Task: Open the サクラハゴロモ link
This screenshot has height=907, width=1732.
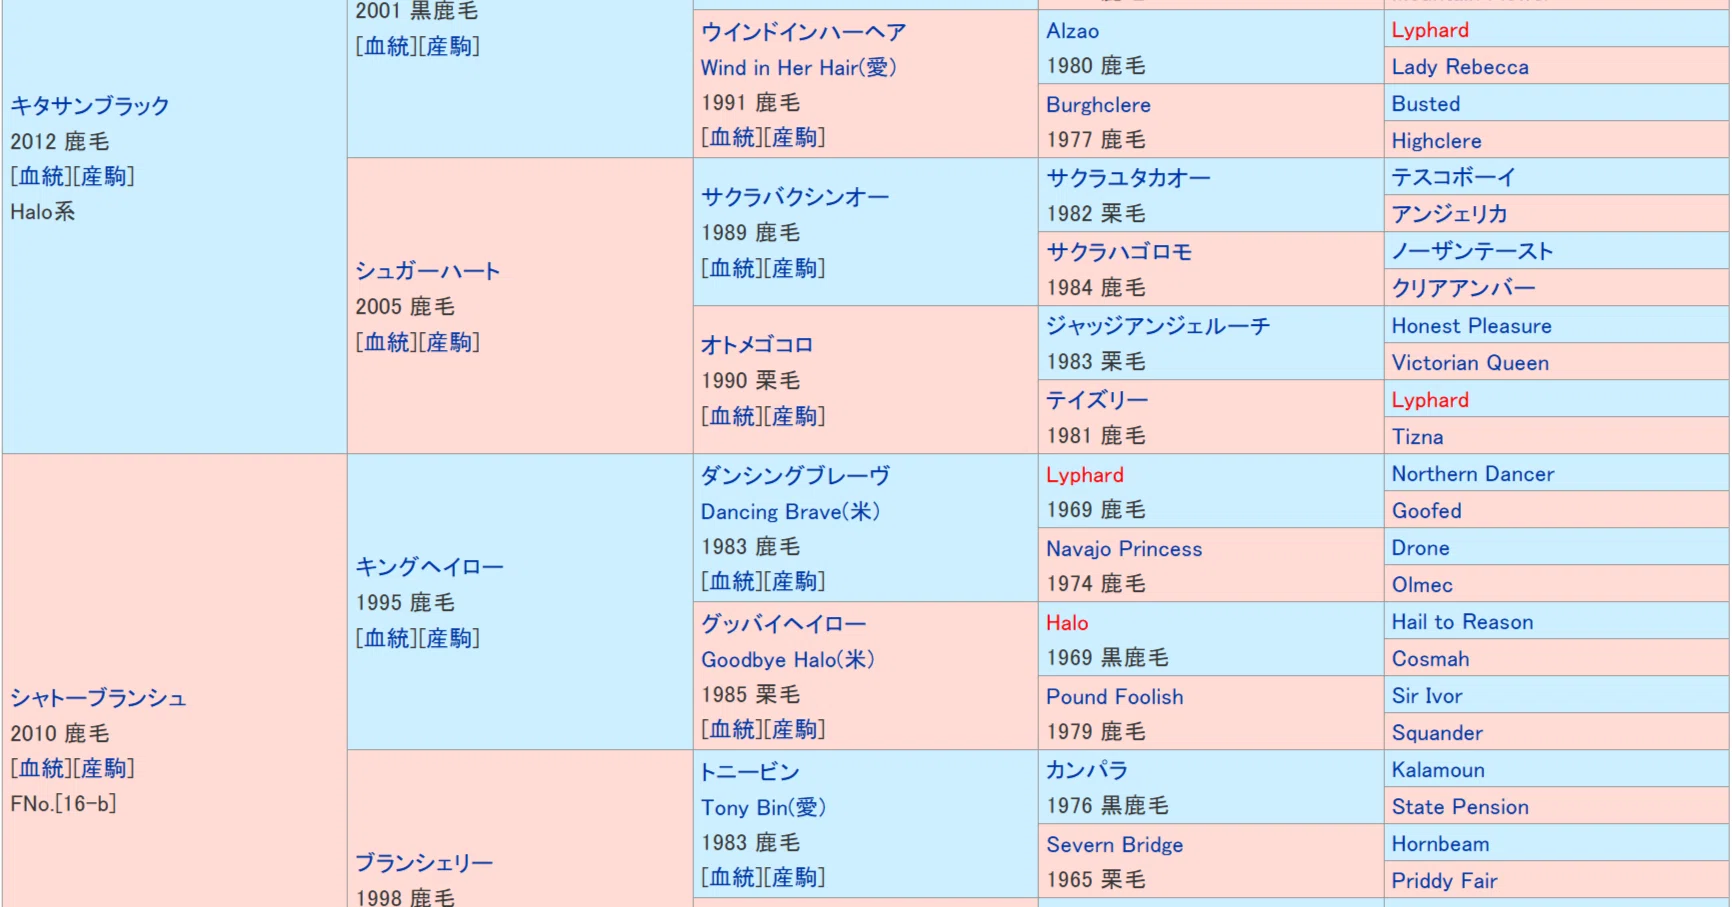Action: [1119, 253]
